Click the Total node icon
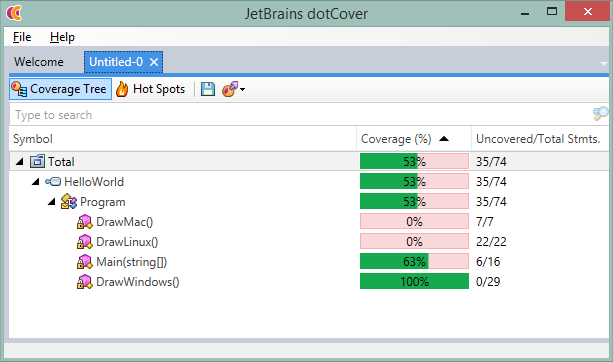The height and width of the screenshot is (362, 613). [x=38, y=161]
